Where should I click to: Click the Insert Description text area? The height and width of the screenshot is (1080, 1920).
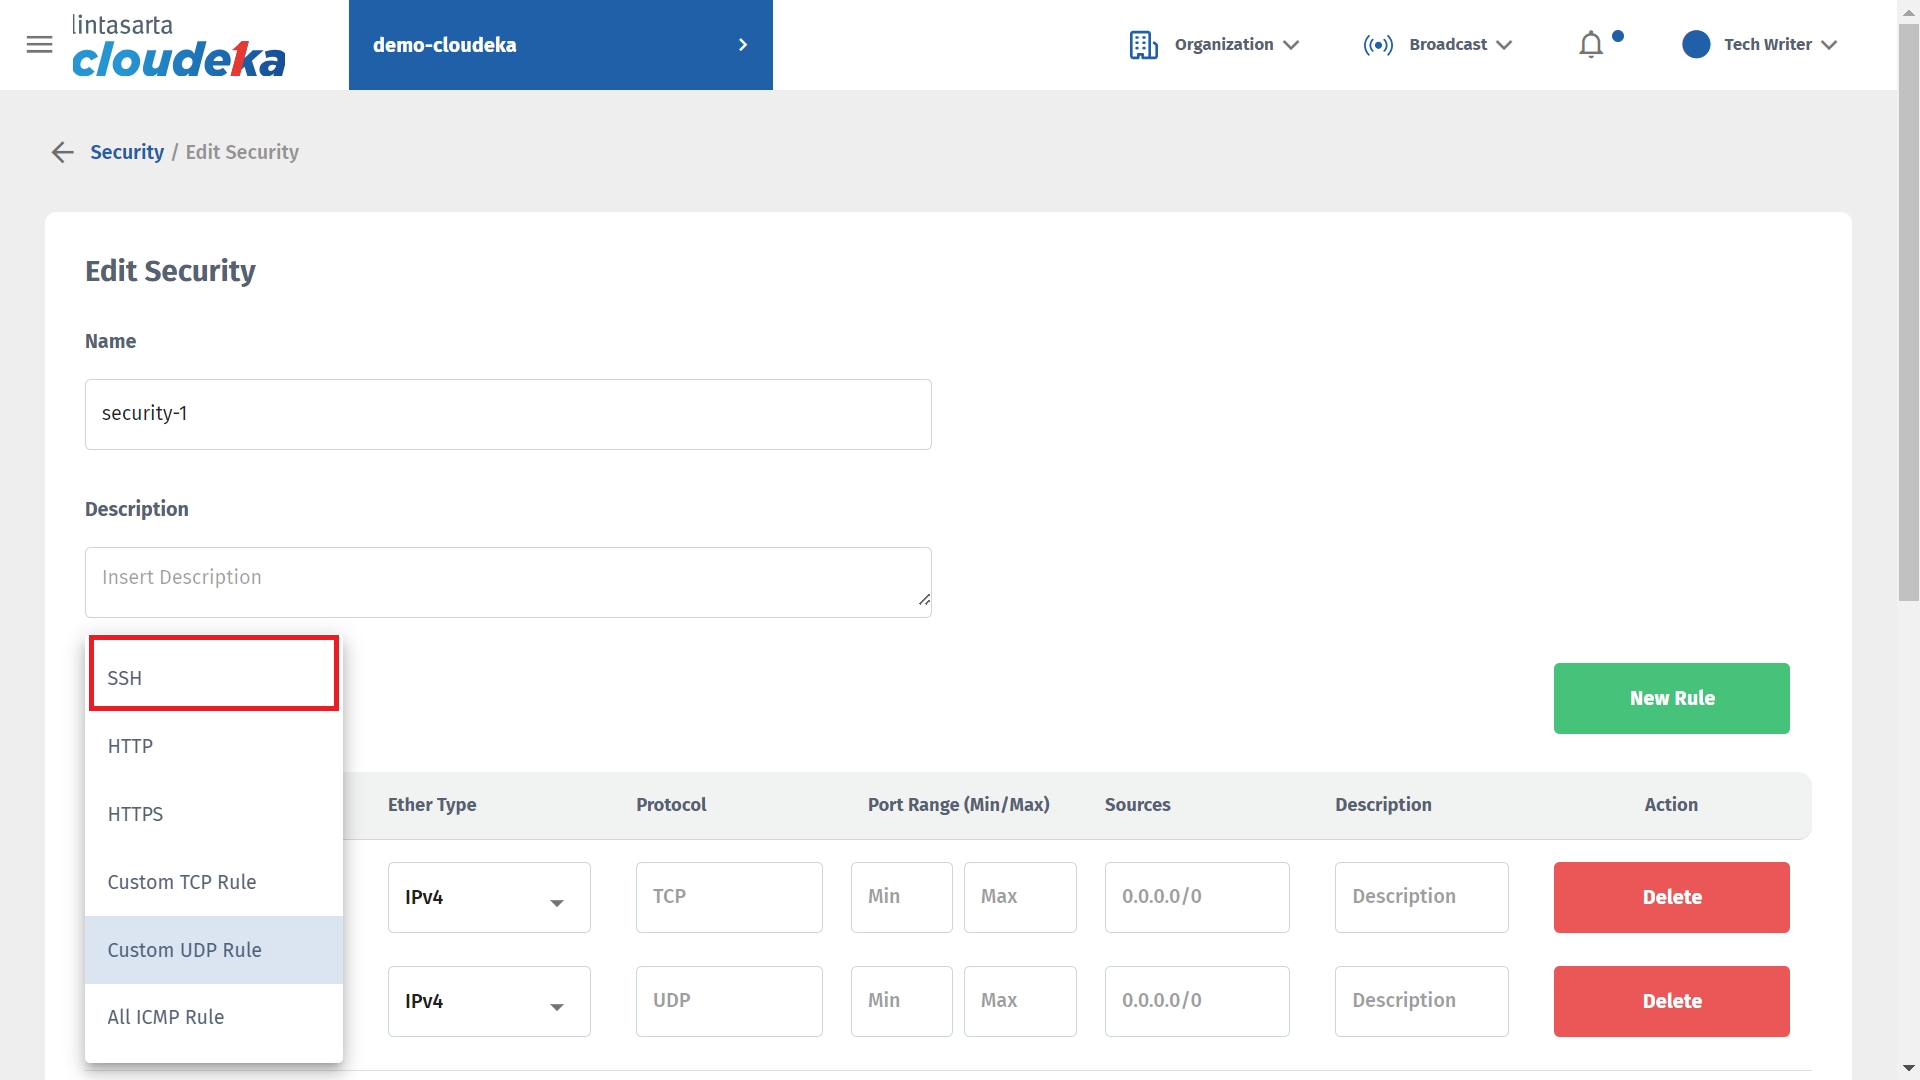[508, 582]
